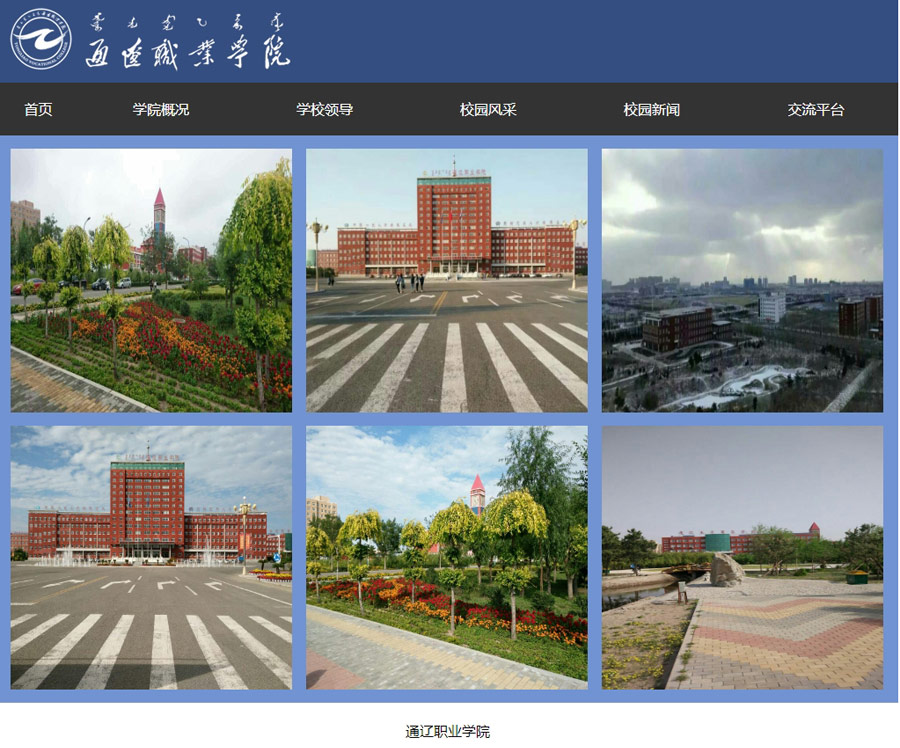Click the clock tower in top-left photo
The image size is (900, 748).
pyautogui.click(x=159, y=212)
